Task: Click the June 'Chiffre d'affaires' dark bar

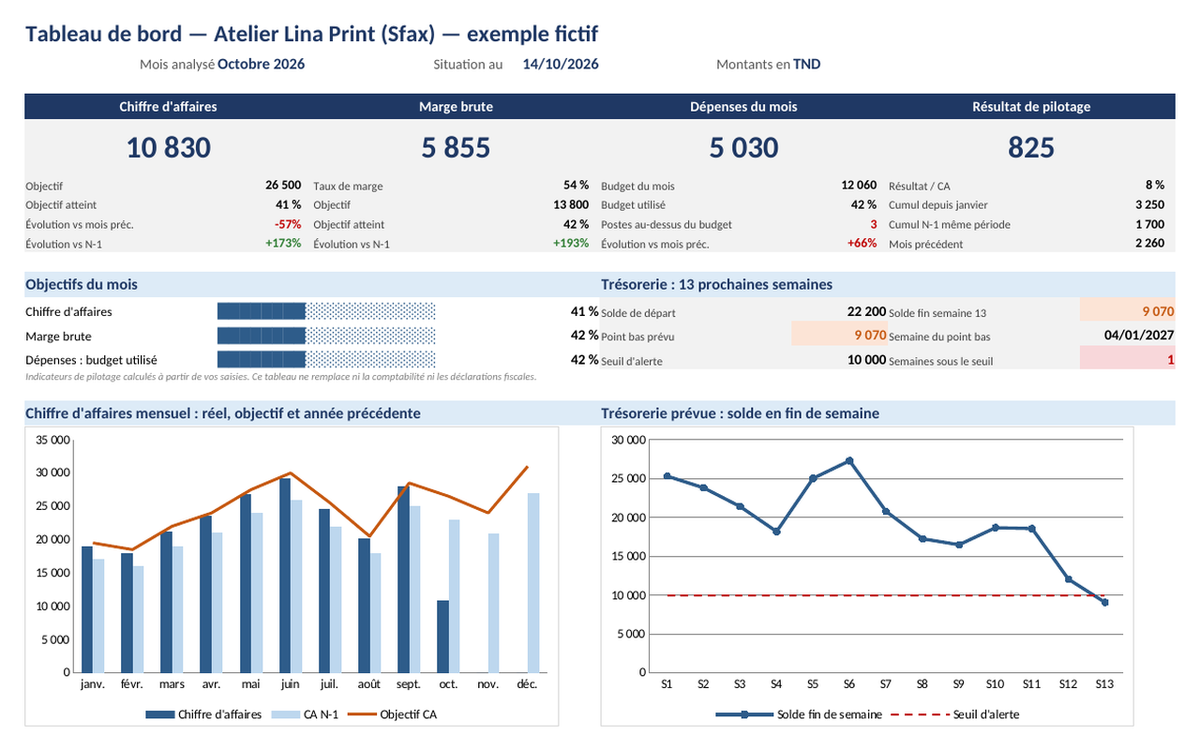Action: (x=285, y=575)
